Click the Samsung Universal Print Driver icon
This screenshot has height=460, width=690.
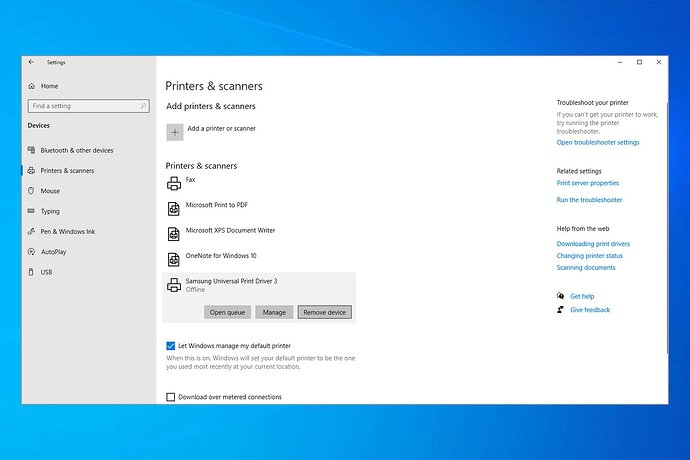point(174,285)
